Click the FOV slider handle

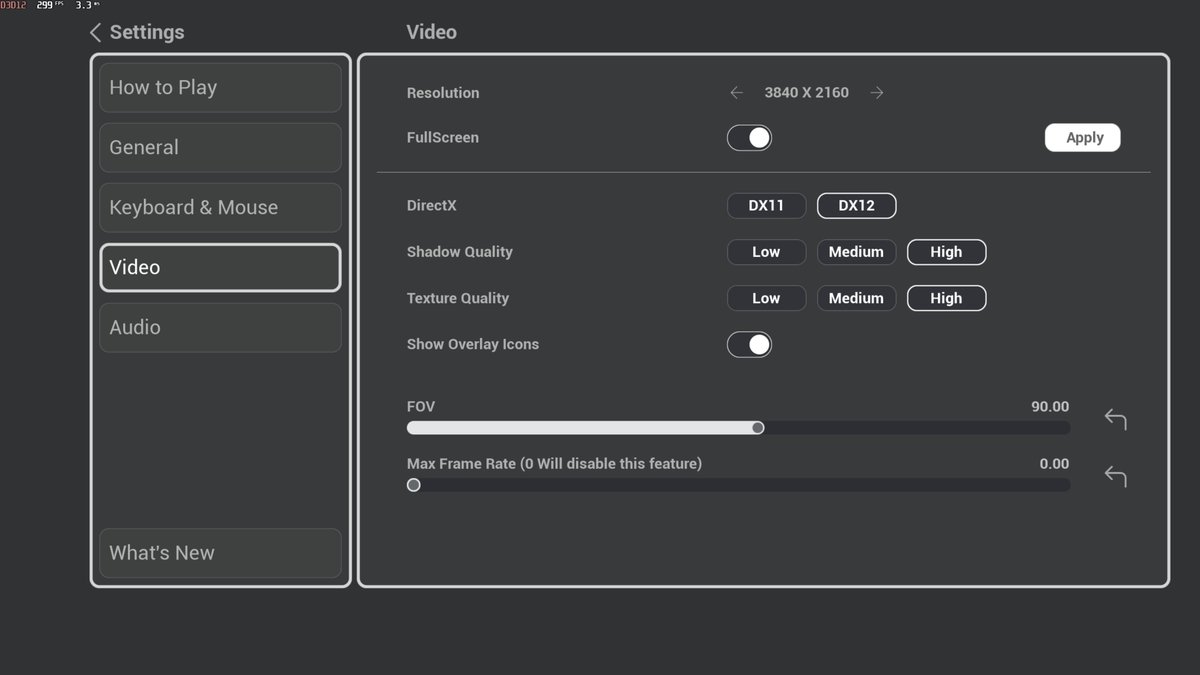(x=758, y=428)
